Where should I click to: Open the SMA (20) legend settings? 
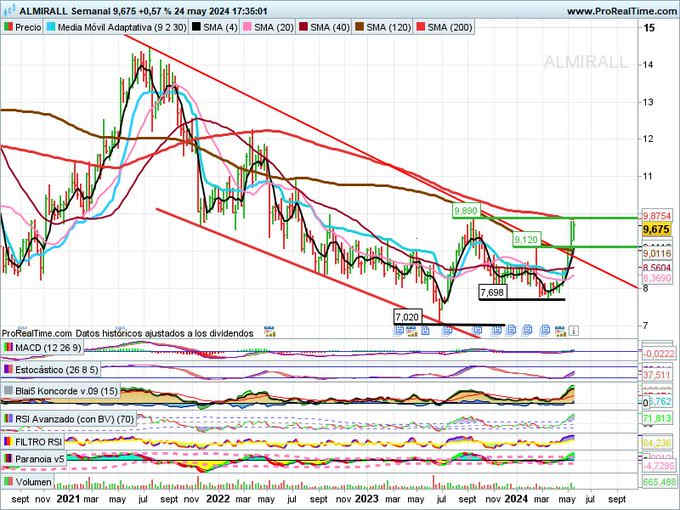coord(268,27)
